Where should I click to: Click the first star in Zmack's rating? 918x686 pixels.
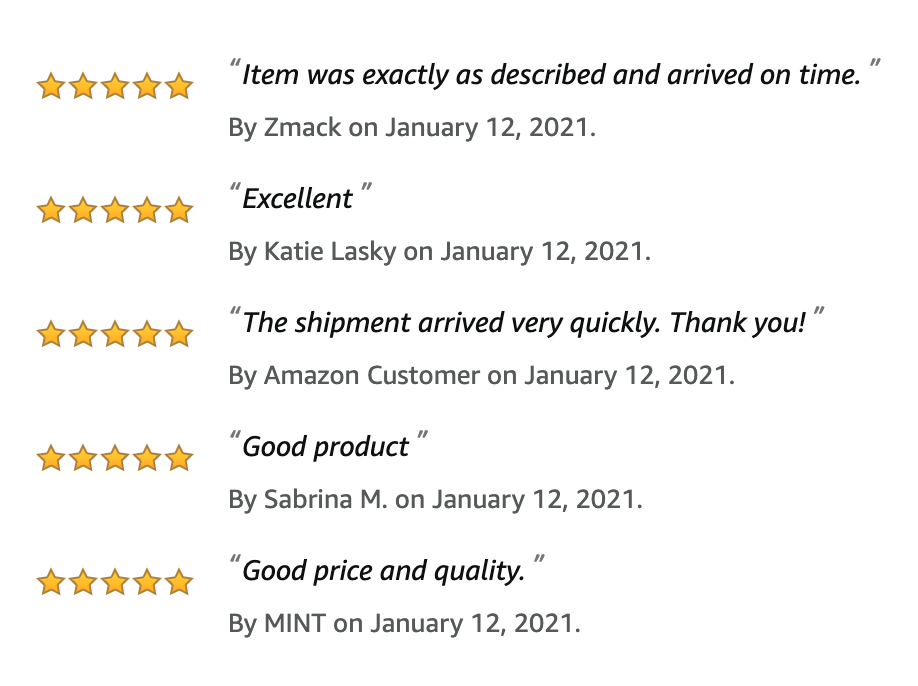51,86
